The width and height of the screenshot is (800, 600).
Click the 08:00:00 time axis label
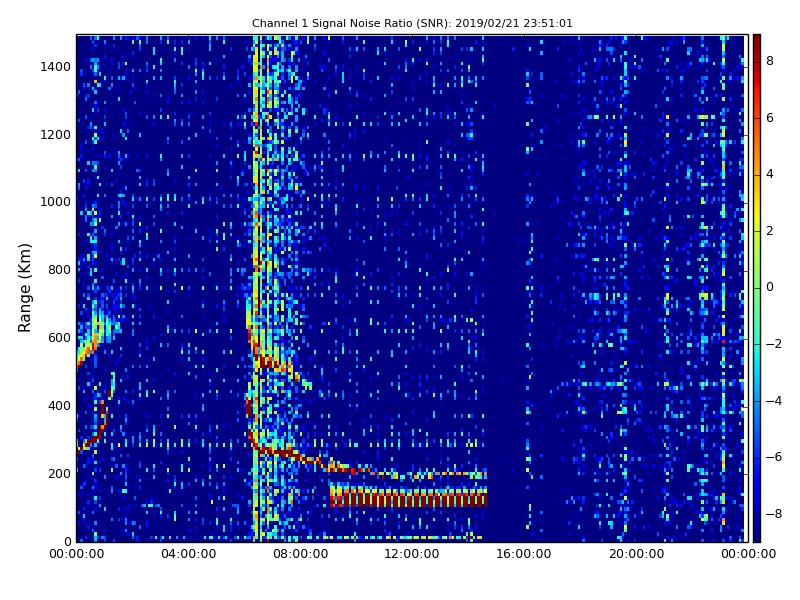tap(301, 554)
